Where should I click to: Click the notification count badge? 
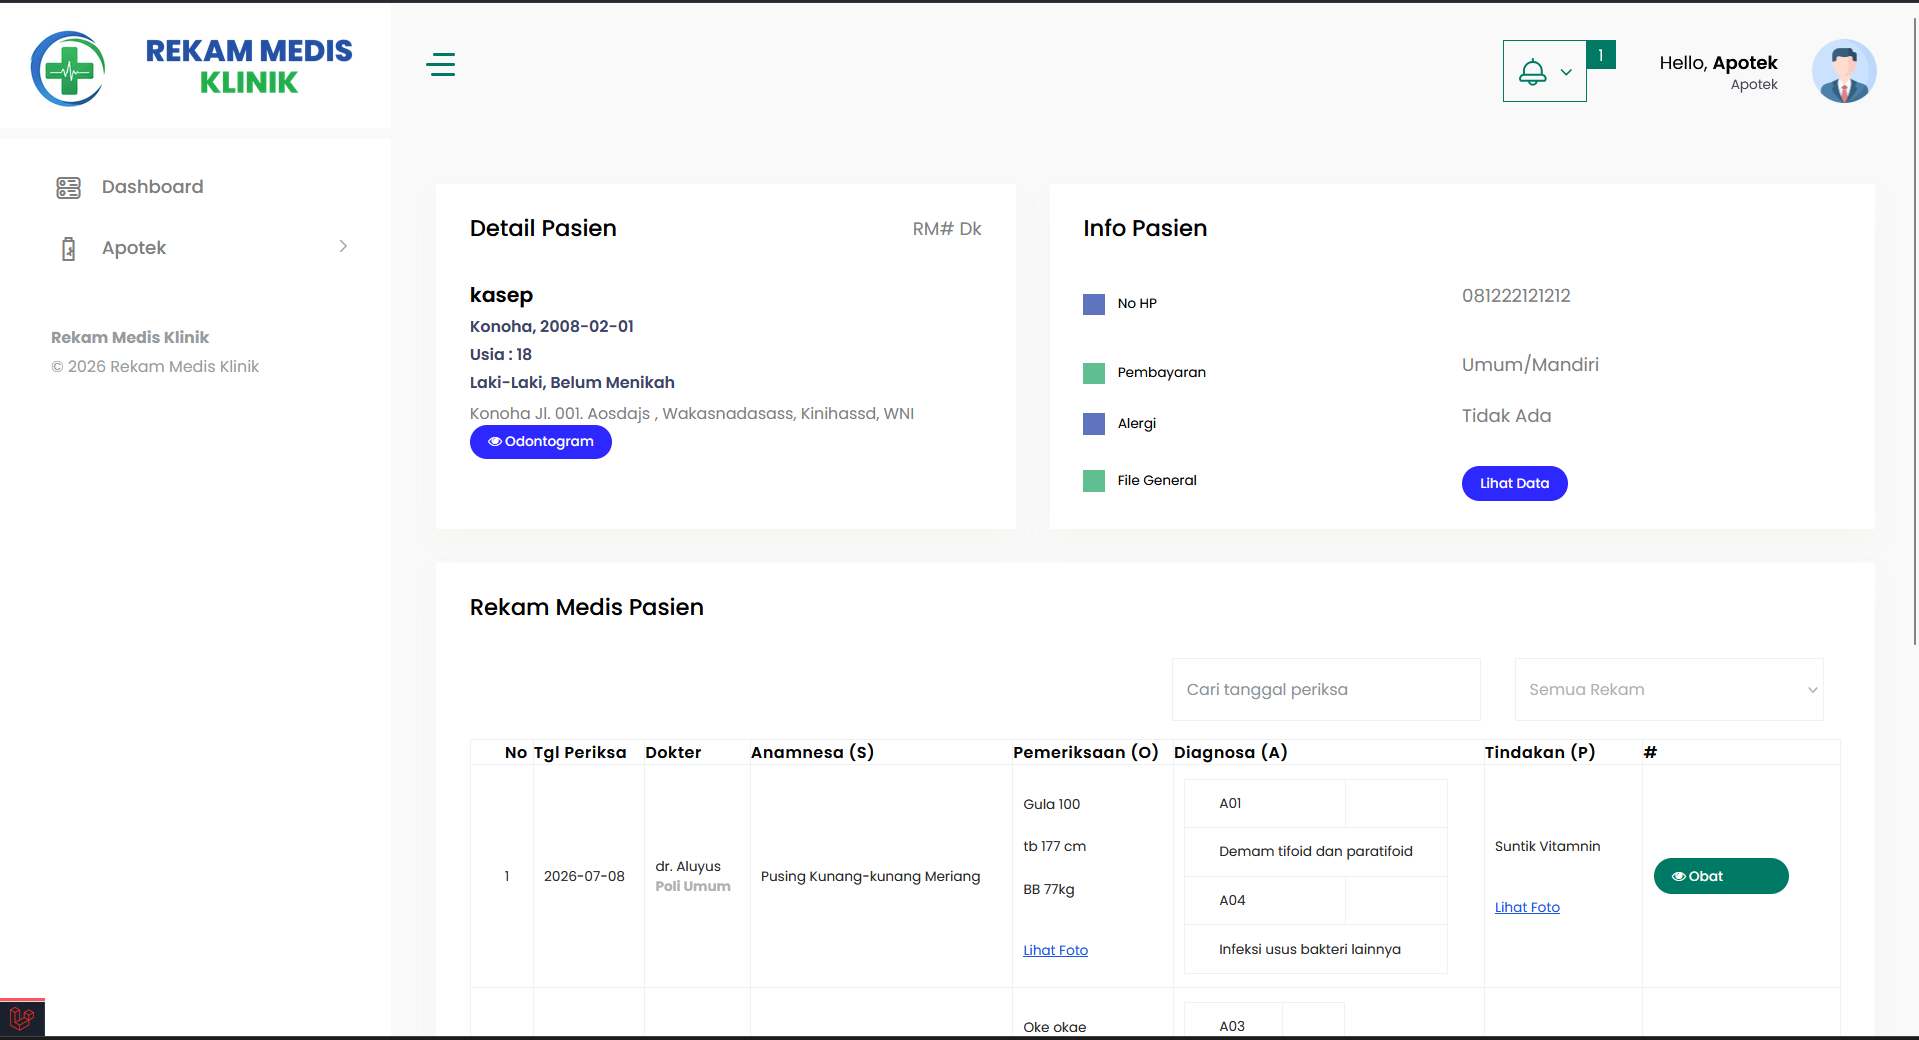[1601, 55]
